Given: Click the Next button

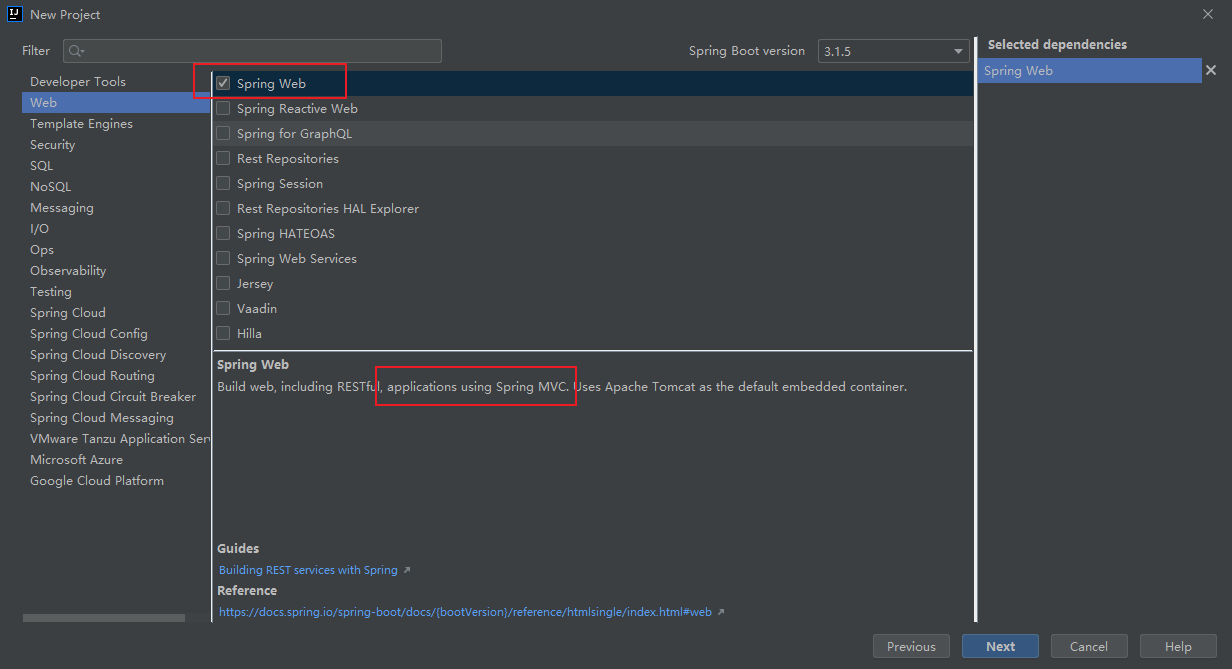Looking at the screenshot, I should pyautogui.click(x=1000, y=646).
